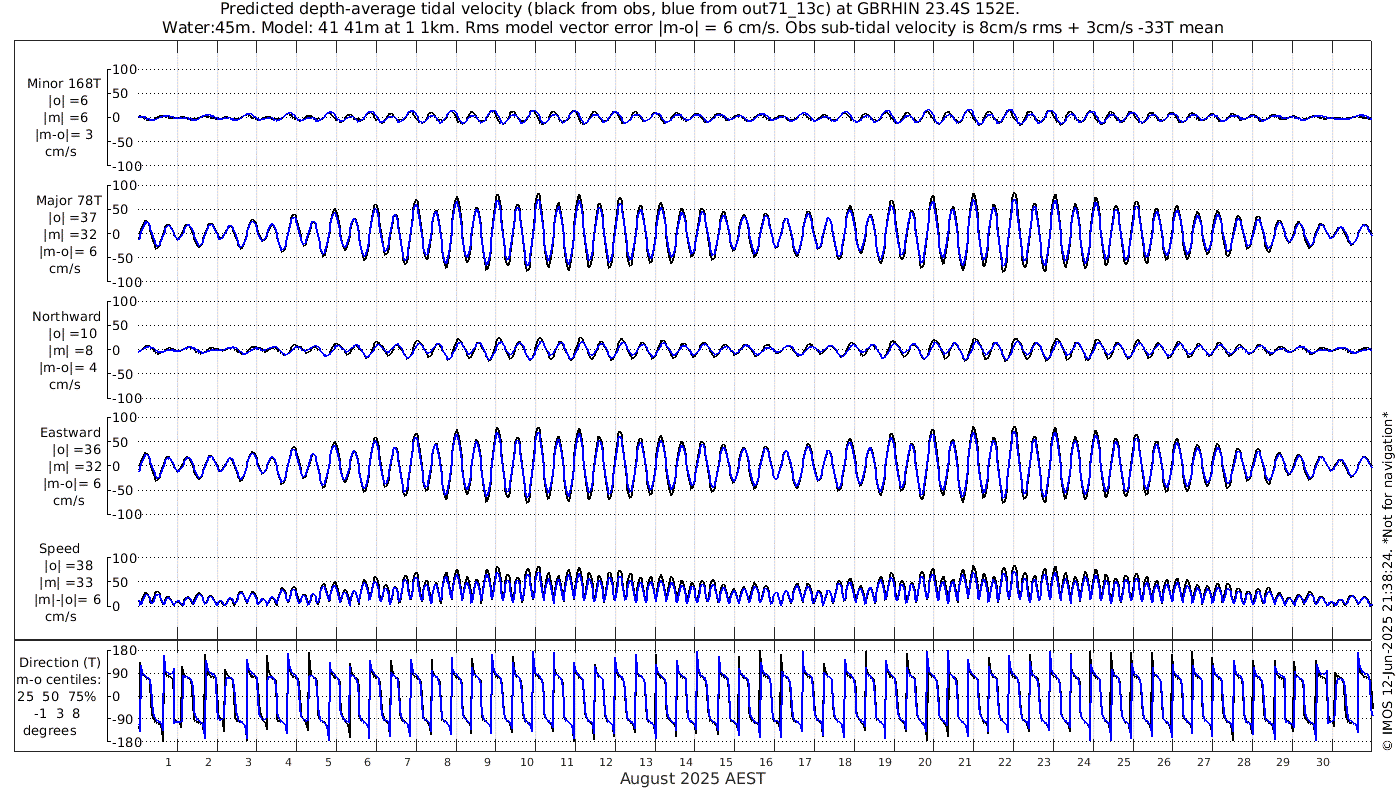Click the 'August 2025 AEST' axis title
The width and height of the screenshot is (1400, 800).
click(692, 779)
